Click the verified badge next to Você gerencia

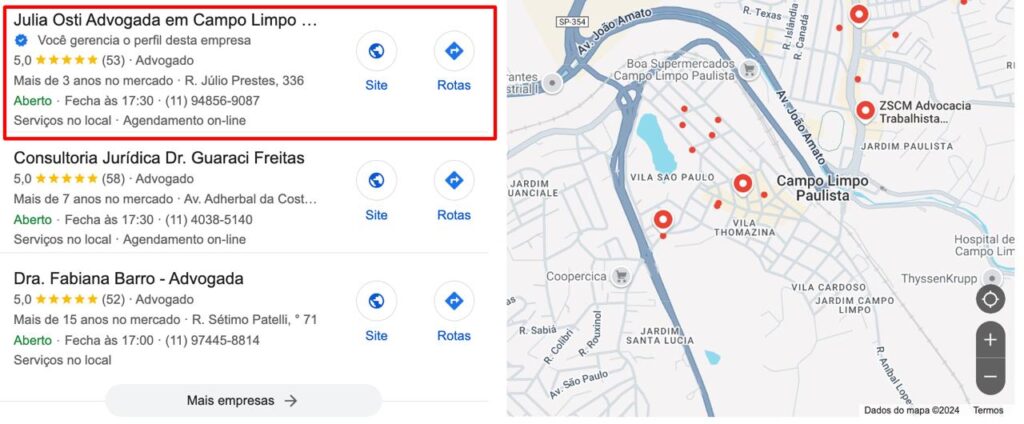21,41
